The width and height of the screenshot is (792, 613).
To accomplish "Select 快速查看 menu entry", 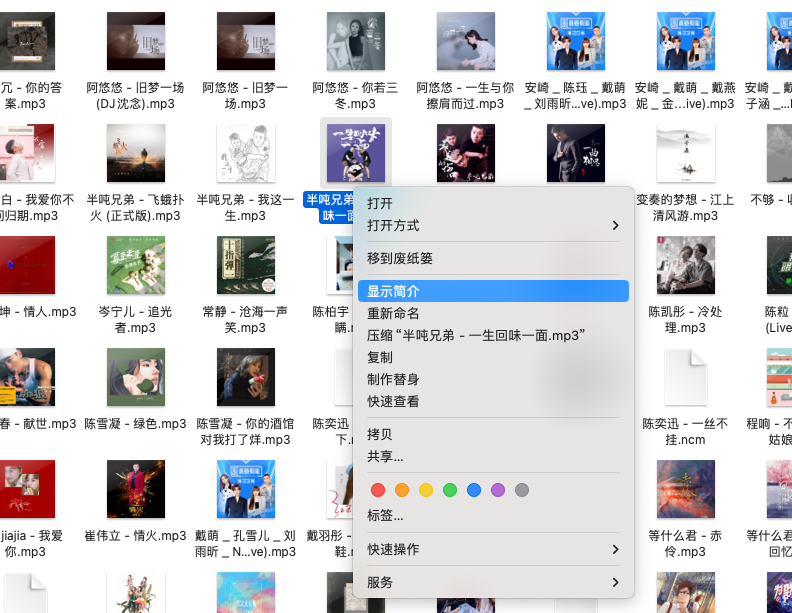I will pyautogui.click(x=493, y=401).
